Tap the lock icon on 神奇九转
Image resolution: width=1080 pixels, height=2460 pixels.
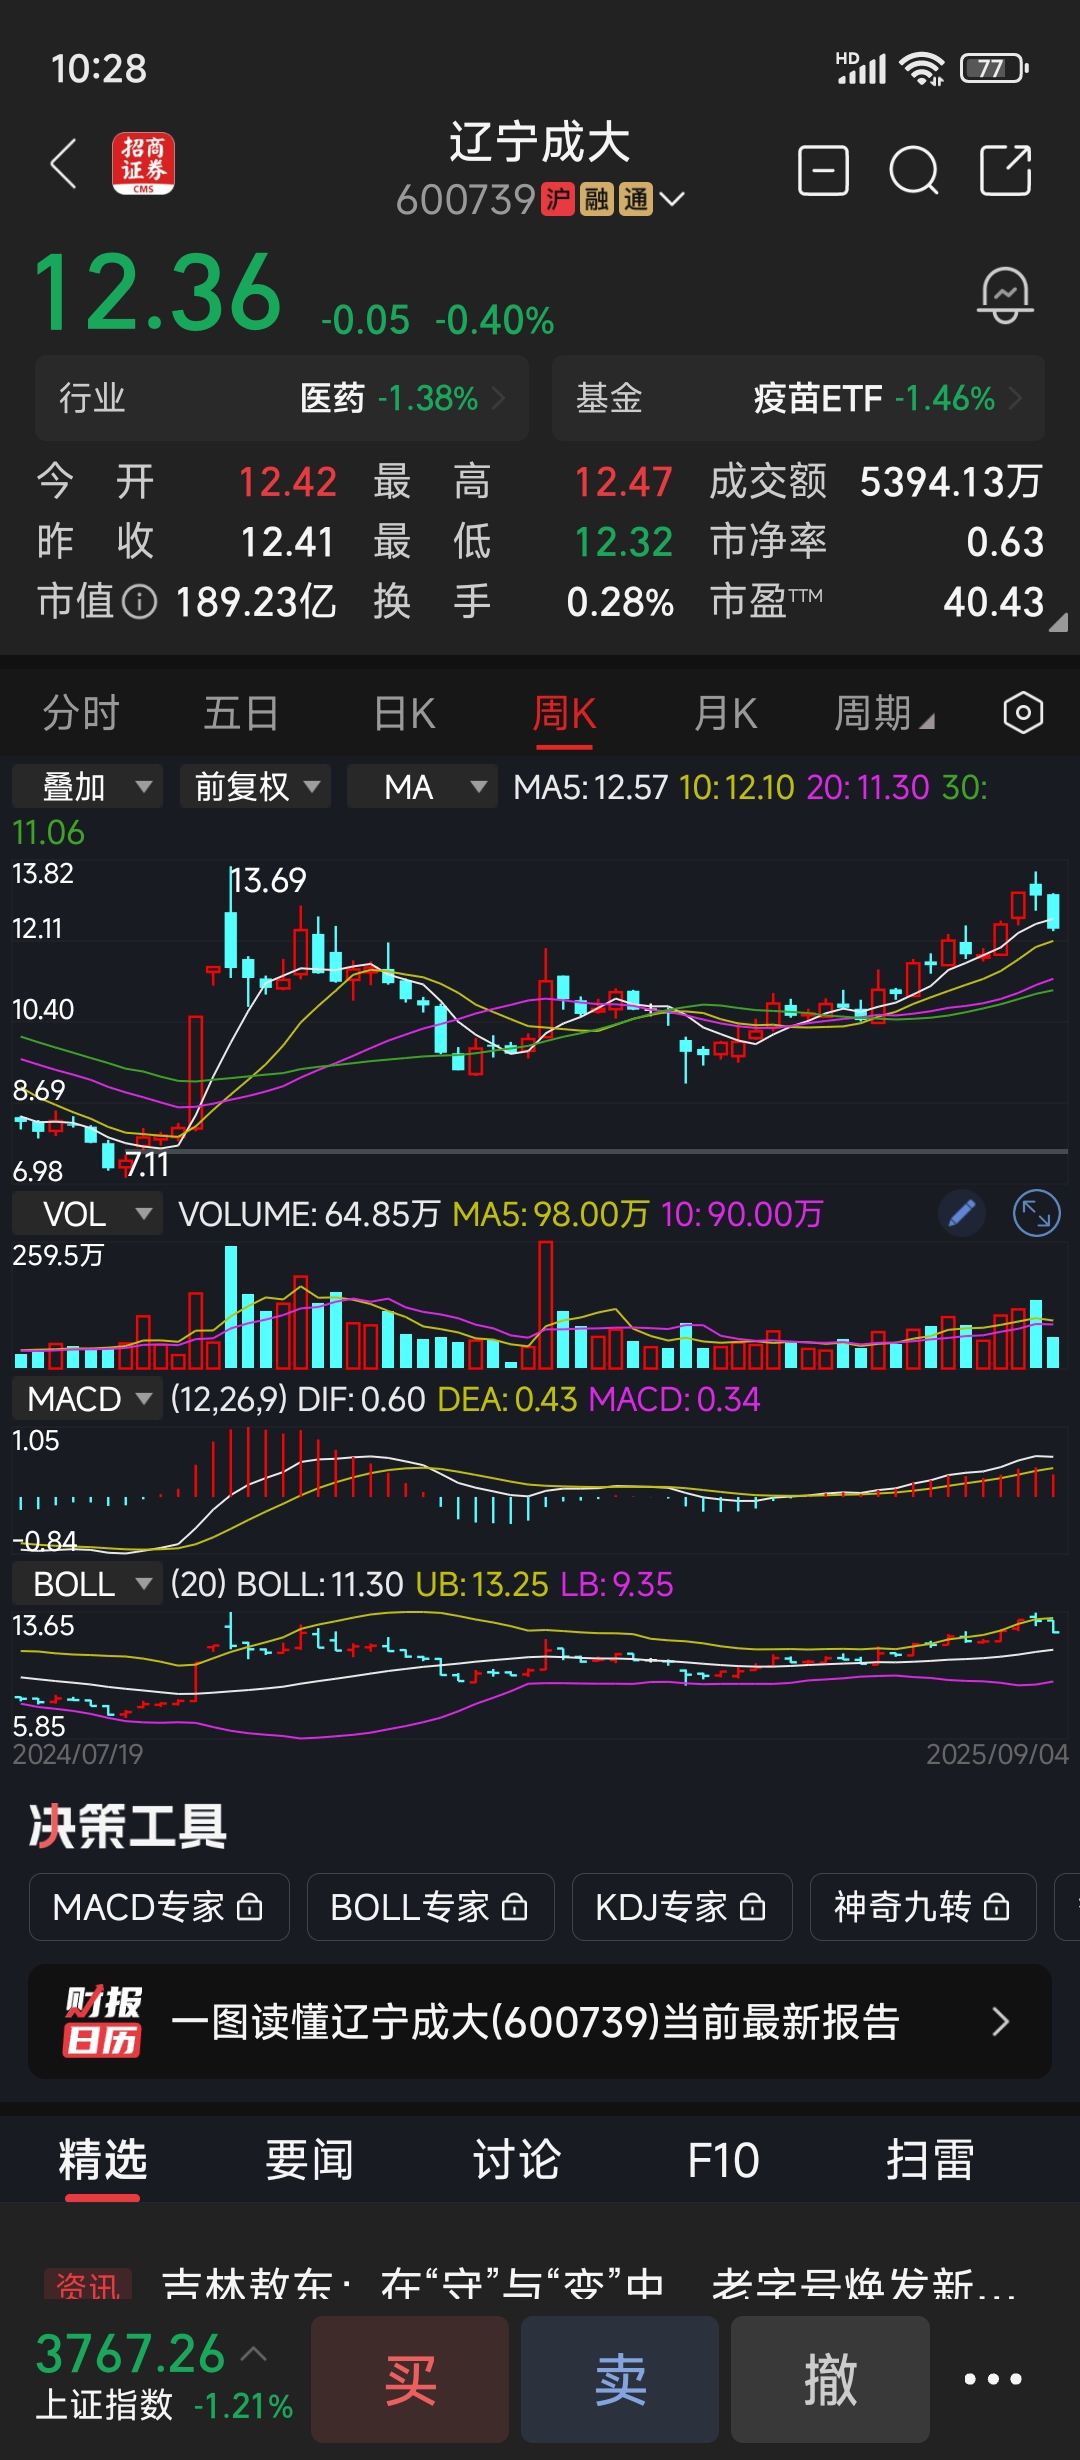(x=996, y=1907)
